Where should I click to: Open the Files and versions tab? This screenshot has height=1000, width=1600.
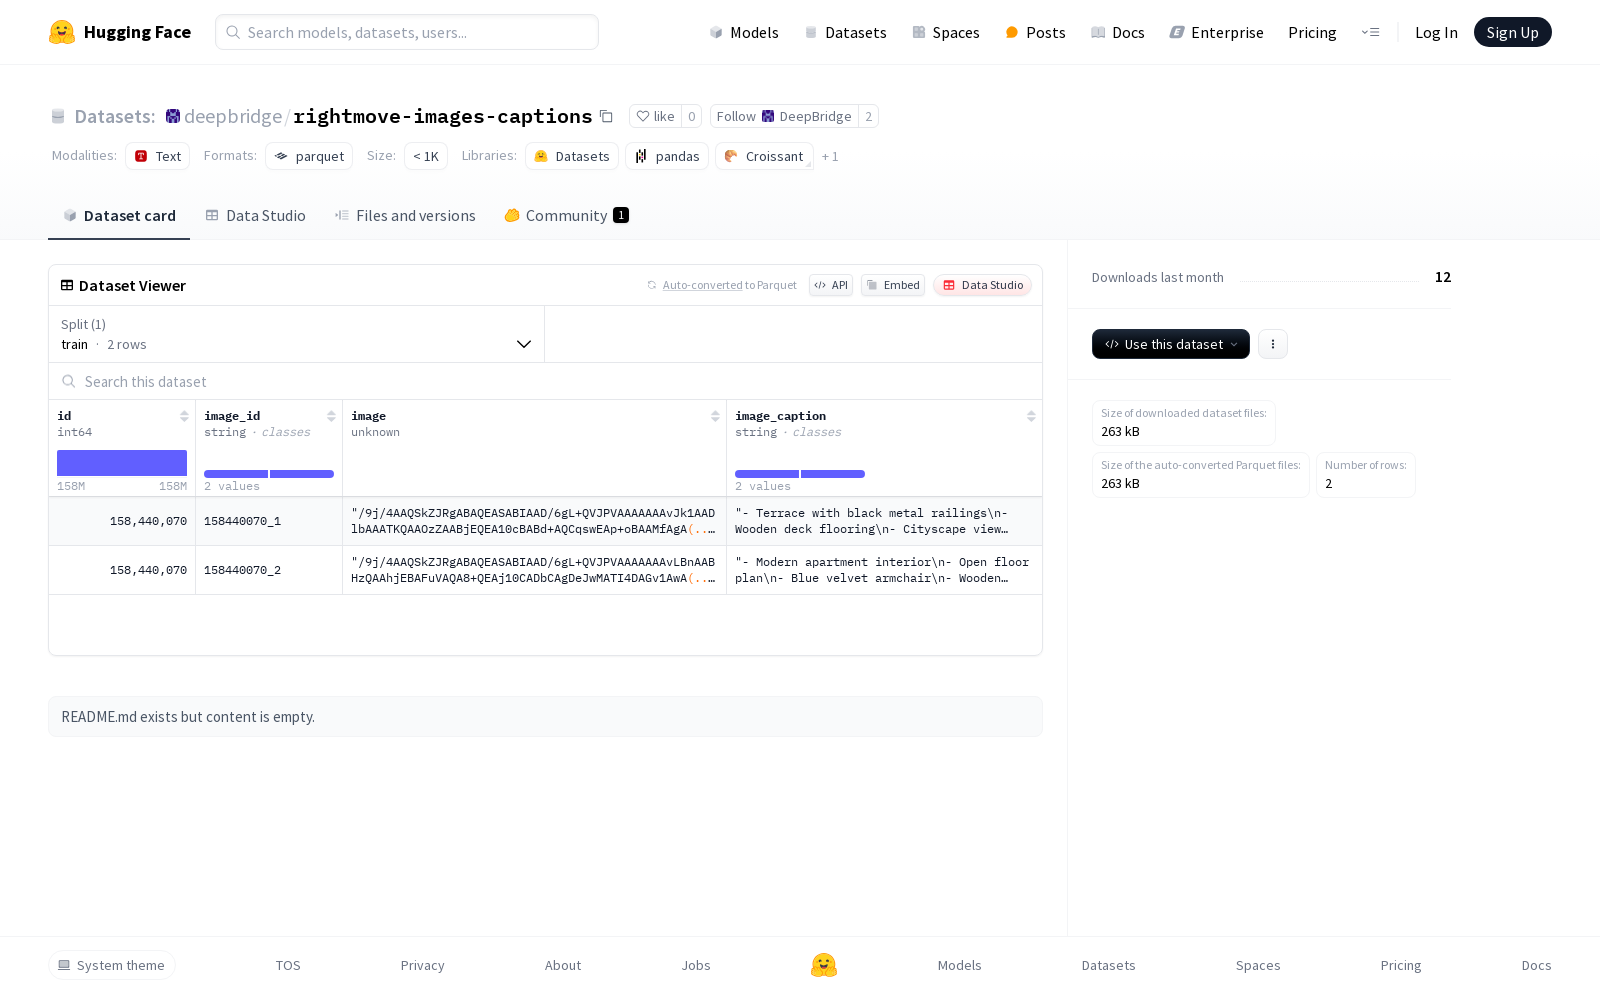pos(405,216)
